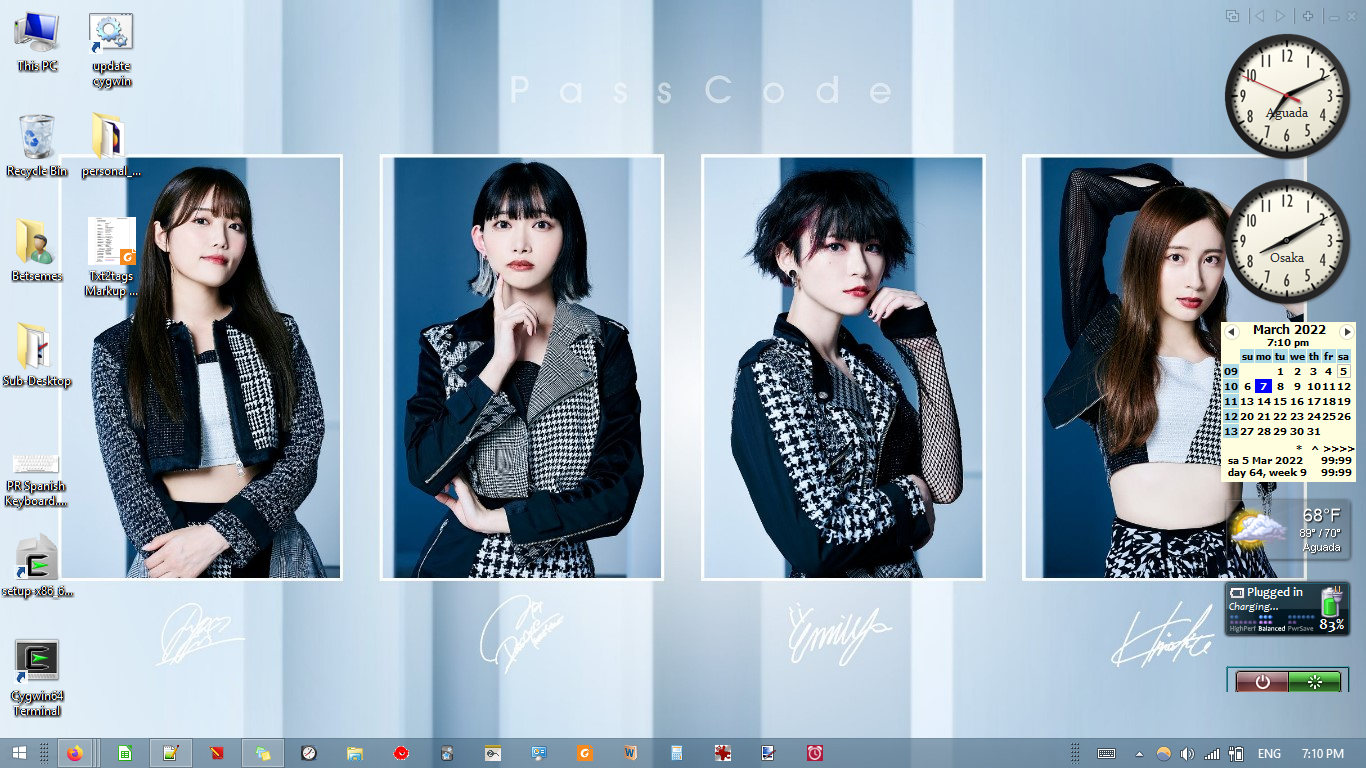1366x768 pixels.
Task: Go to next month in calendar gadget
Action: 1347,331
